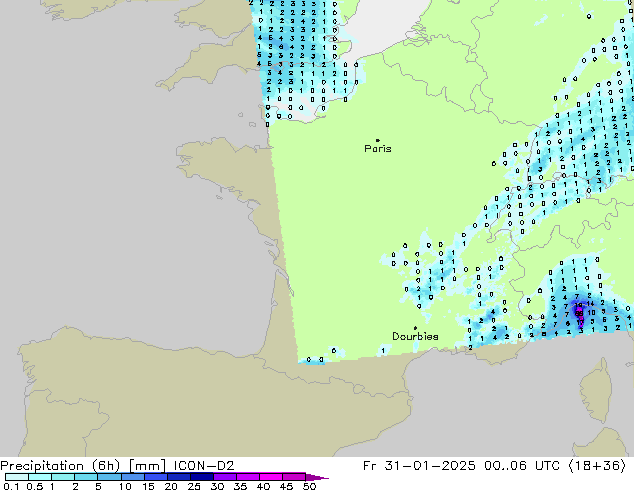The image size is (634, 490).
Task: Pick legend color between 30 and 35
Action: (x=224, y=477)
